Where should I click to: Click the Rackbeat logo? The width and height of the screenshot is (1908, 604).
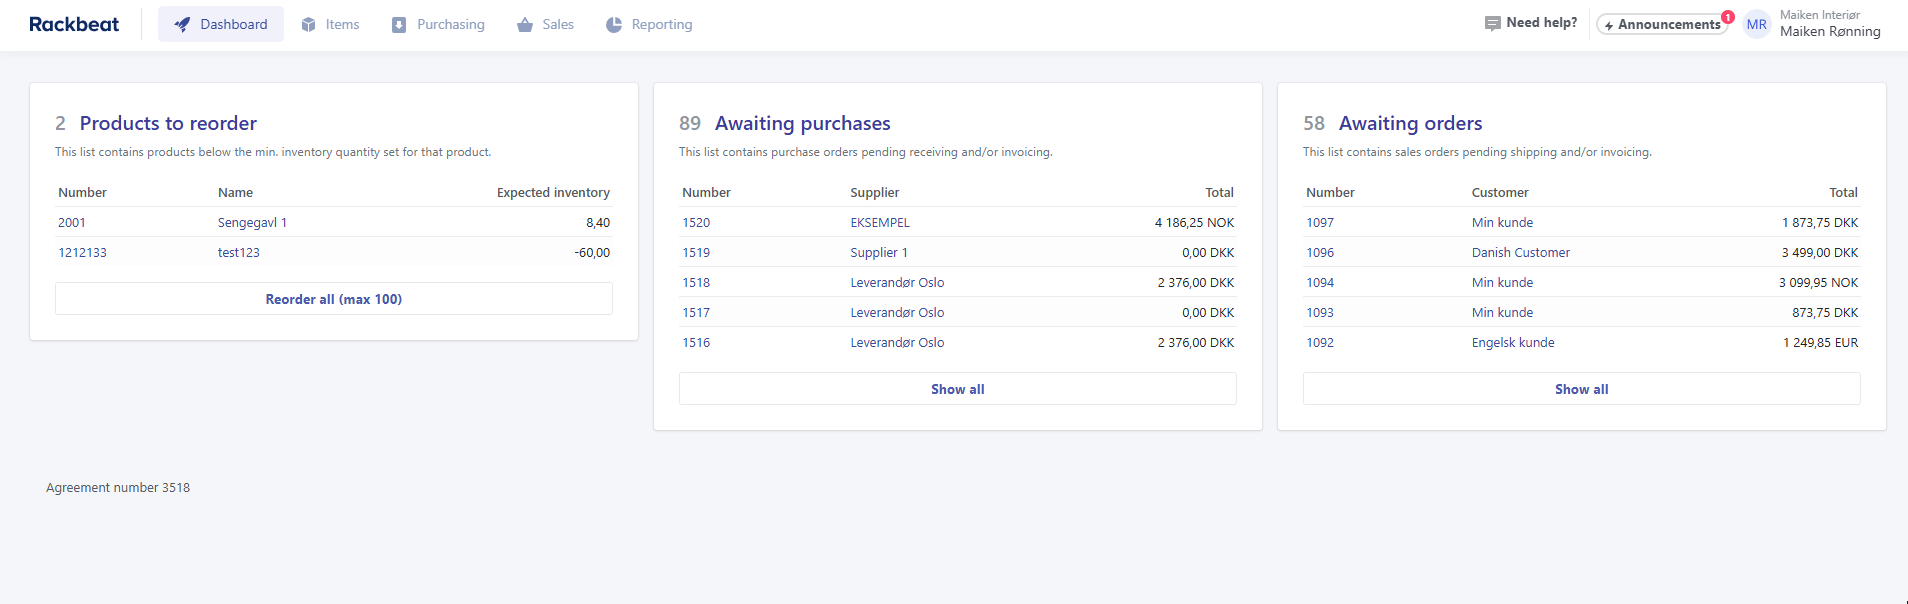[x=74, y=24]
